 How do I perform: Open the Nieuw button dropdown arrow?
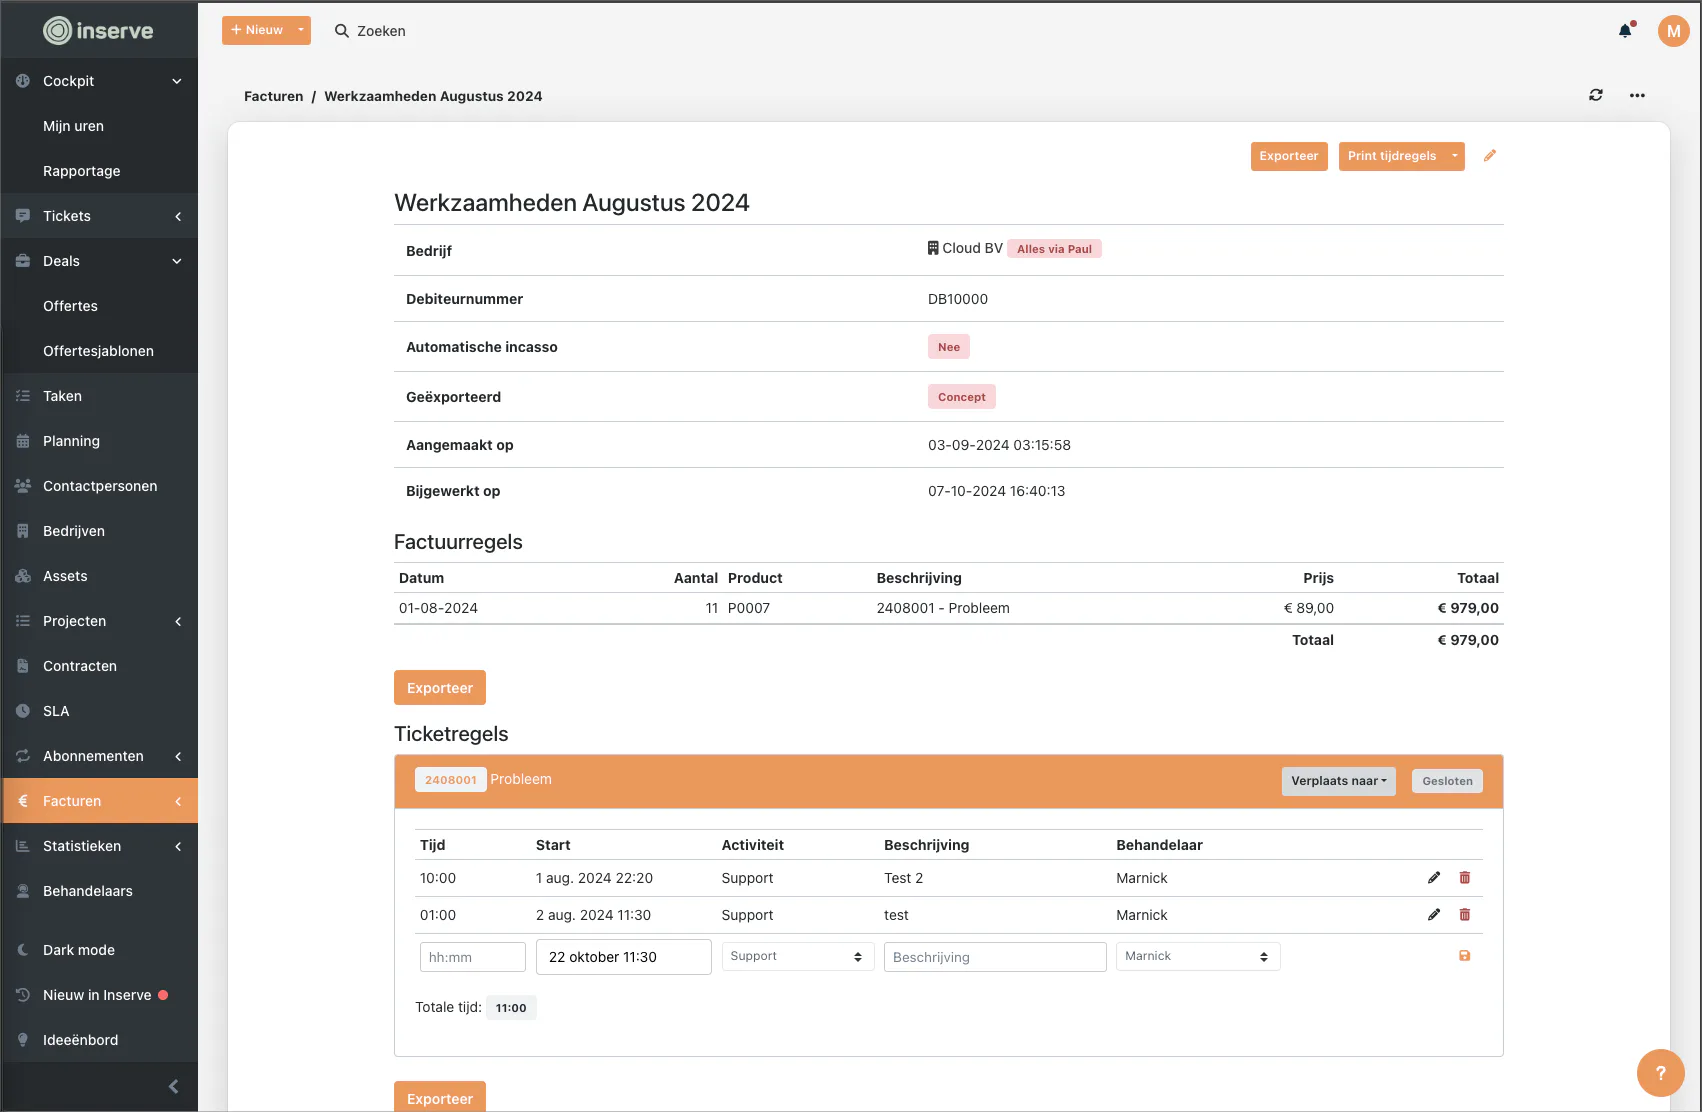point(301,30)
